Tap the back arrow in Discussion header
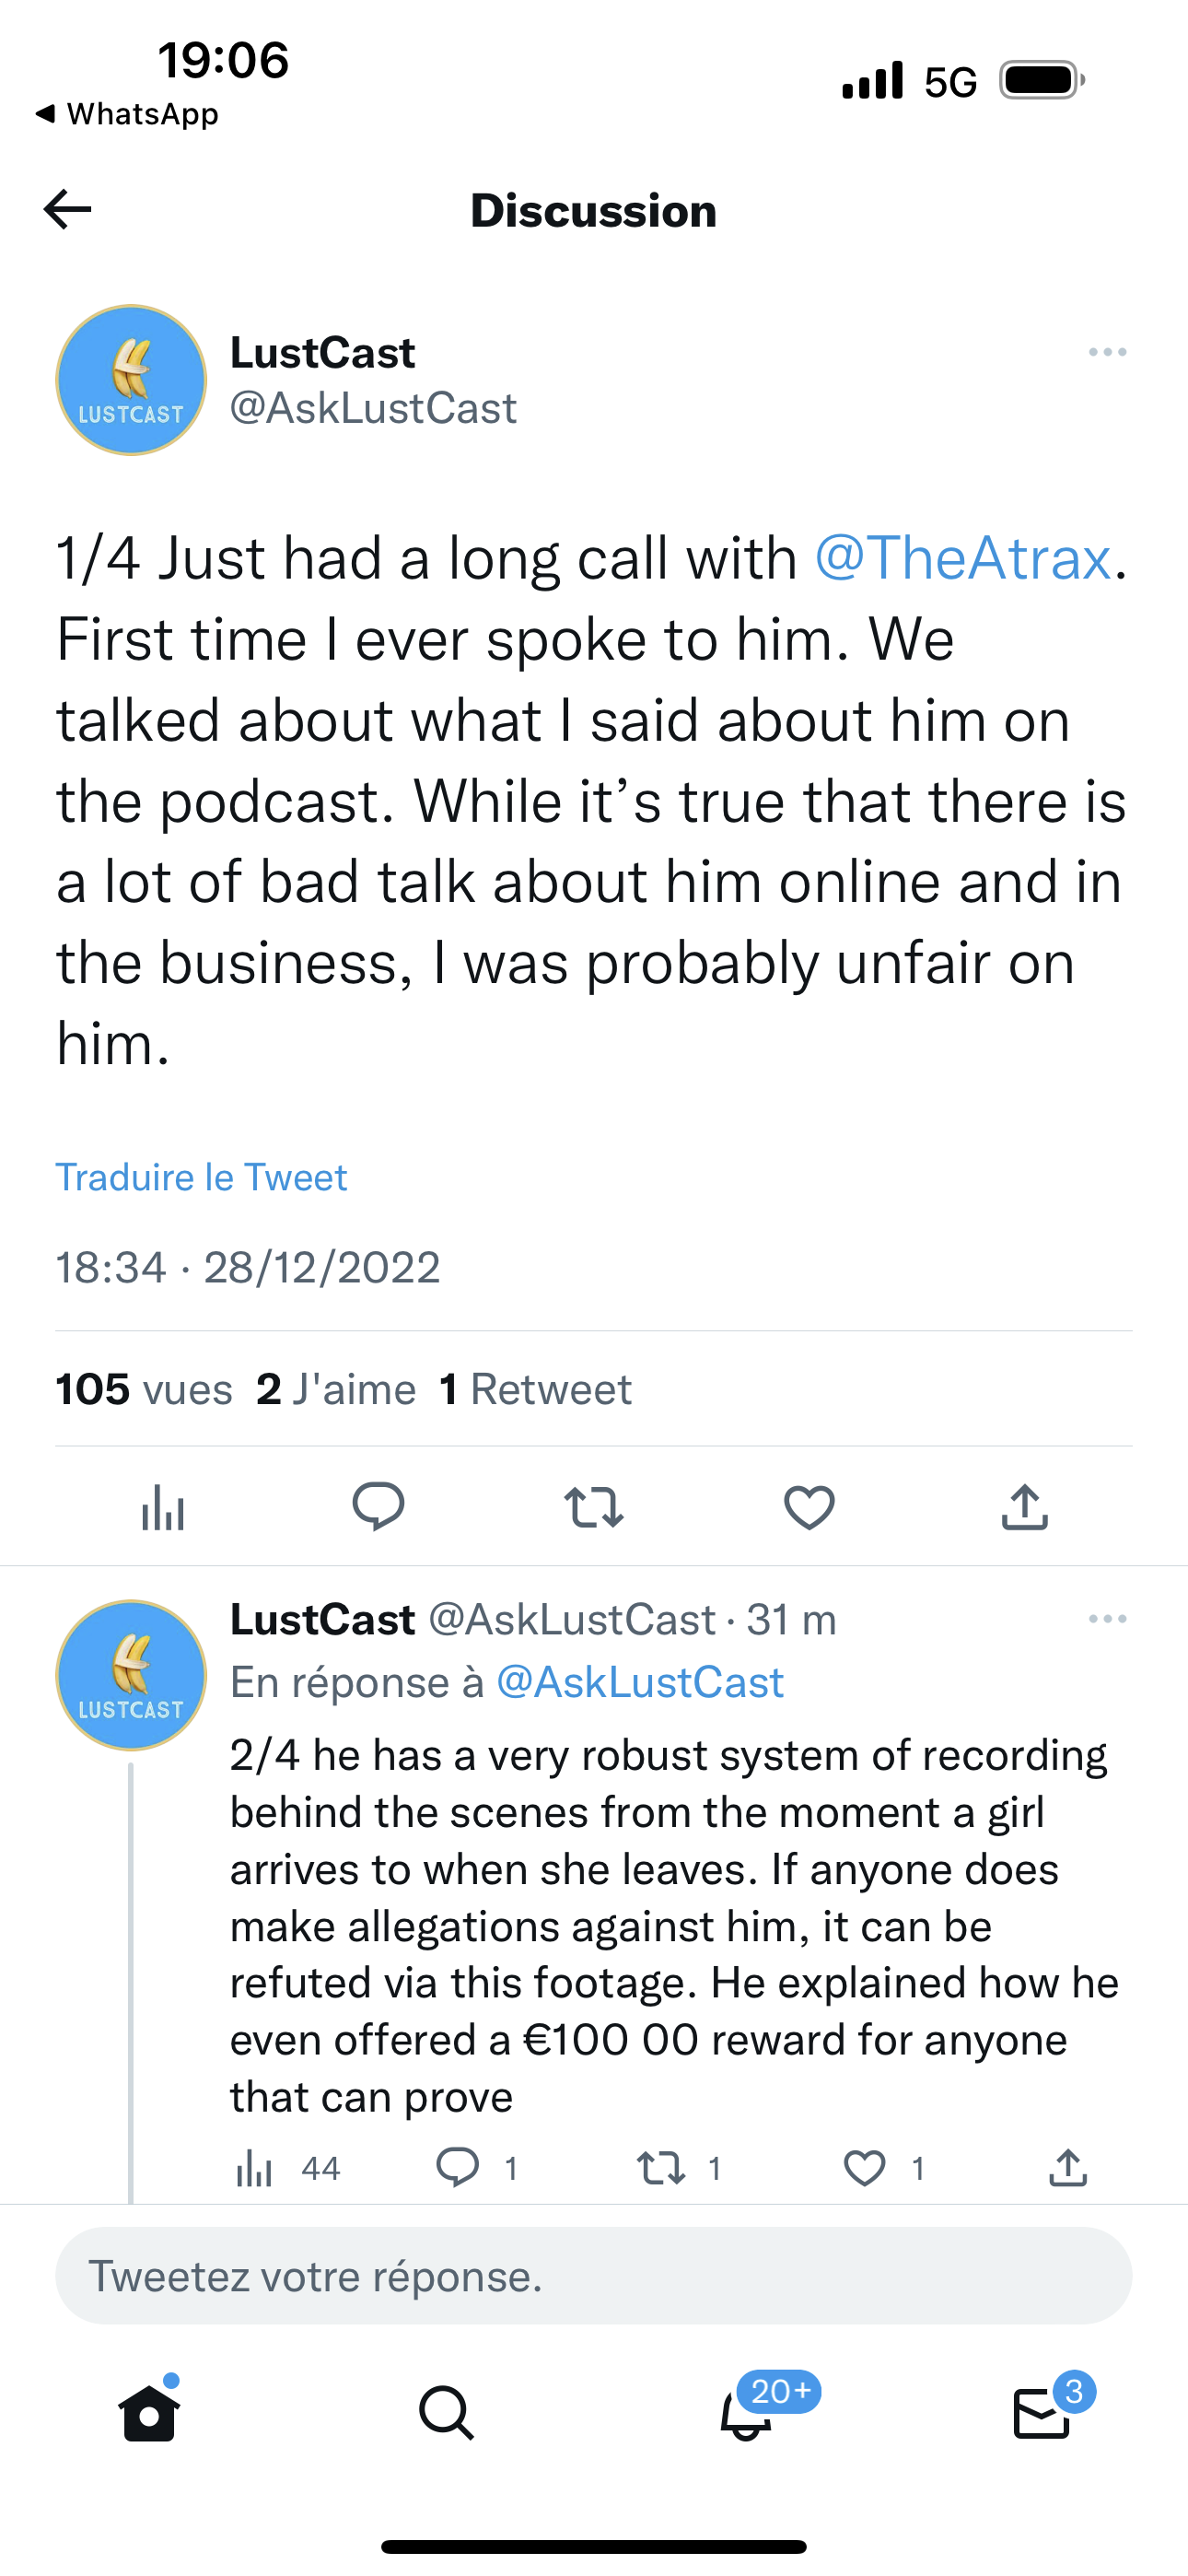1188x2576 pixels. click(68, 210)
